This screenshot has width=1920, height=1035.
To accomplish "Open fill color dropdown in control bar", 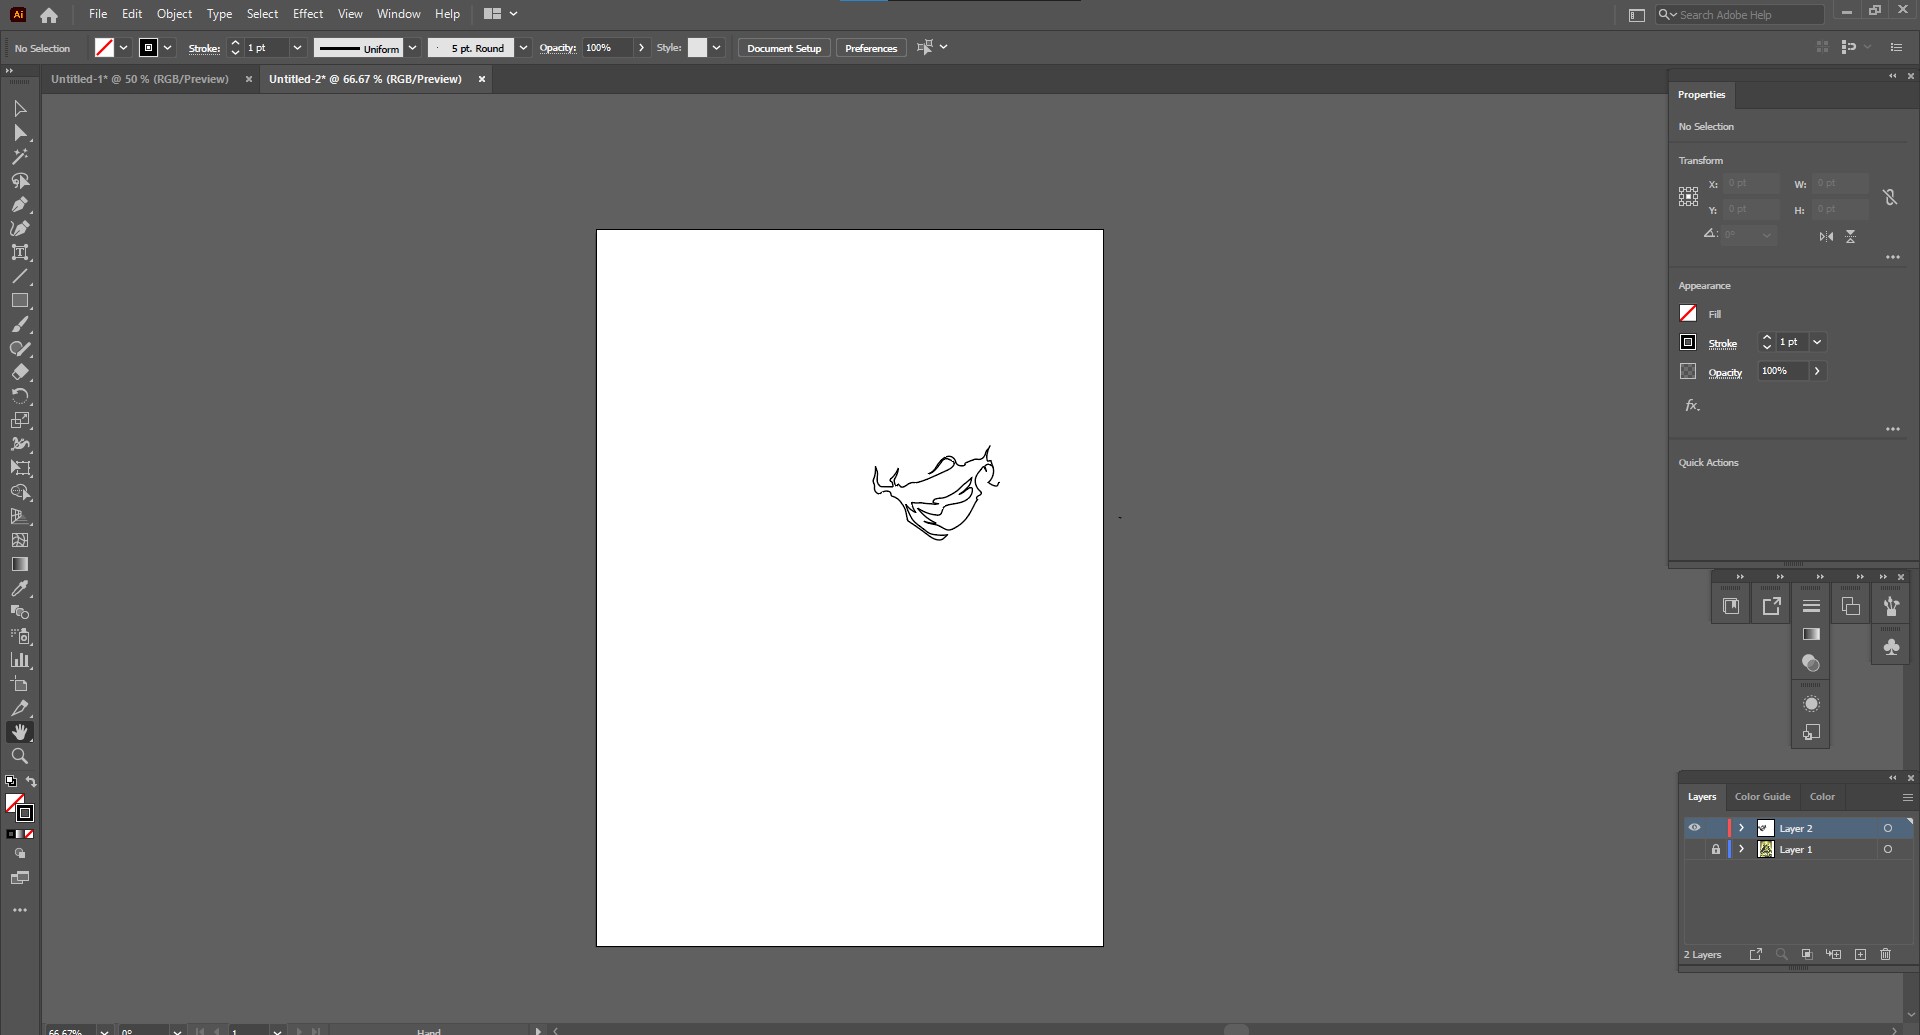I will 124,48.
